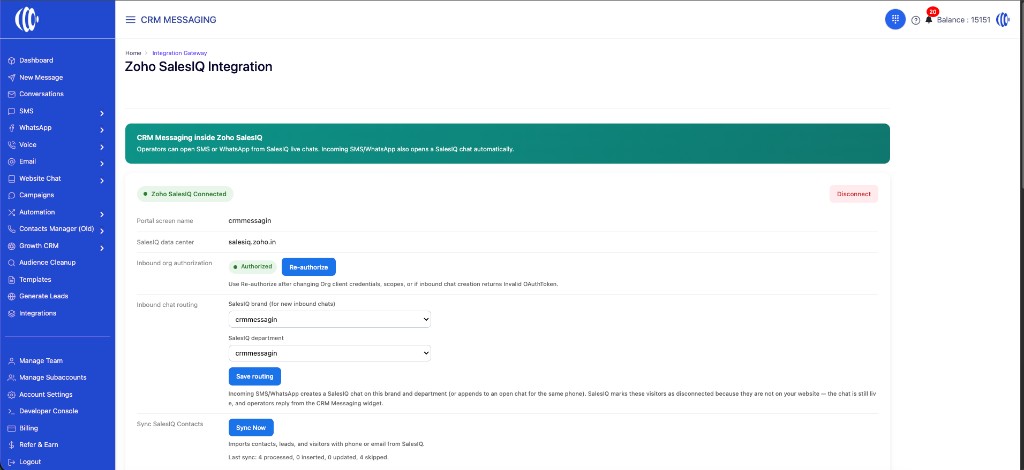The image size is (1024, 470).
Task: Select Campaigns in the sidebar
Action: pos(37,195)
